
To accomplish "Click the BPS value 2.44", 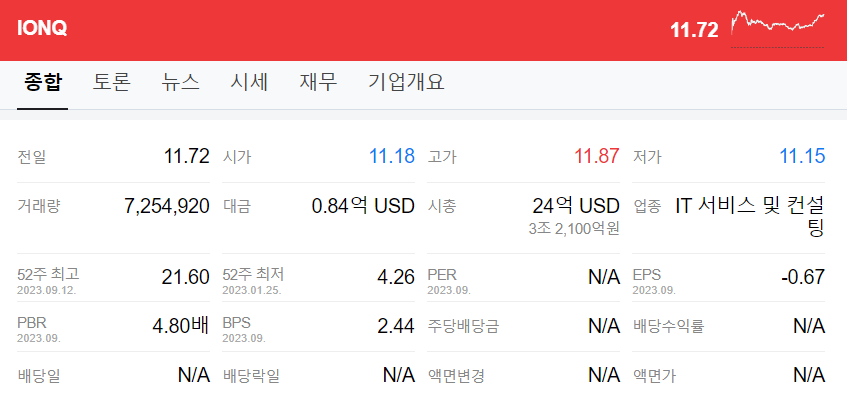I will tap(396, 326).
